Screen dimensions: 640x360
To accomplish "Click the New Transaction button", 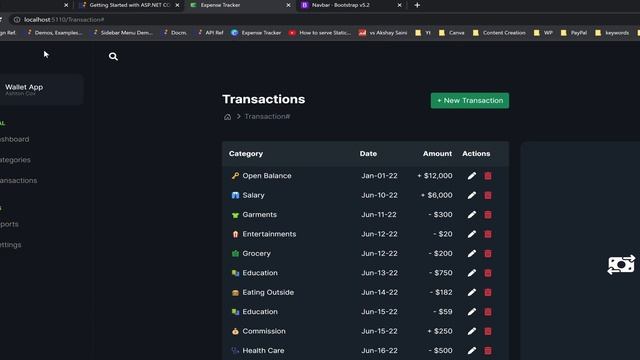I will tap(470, 100).
